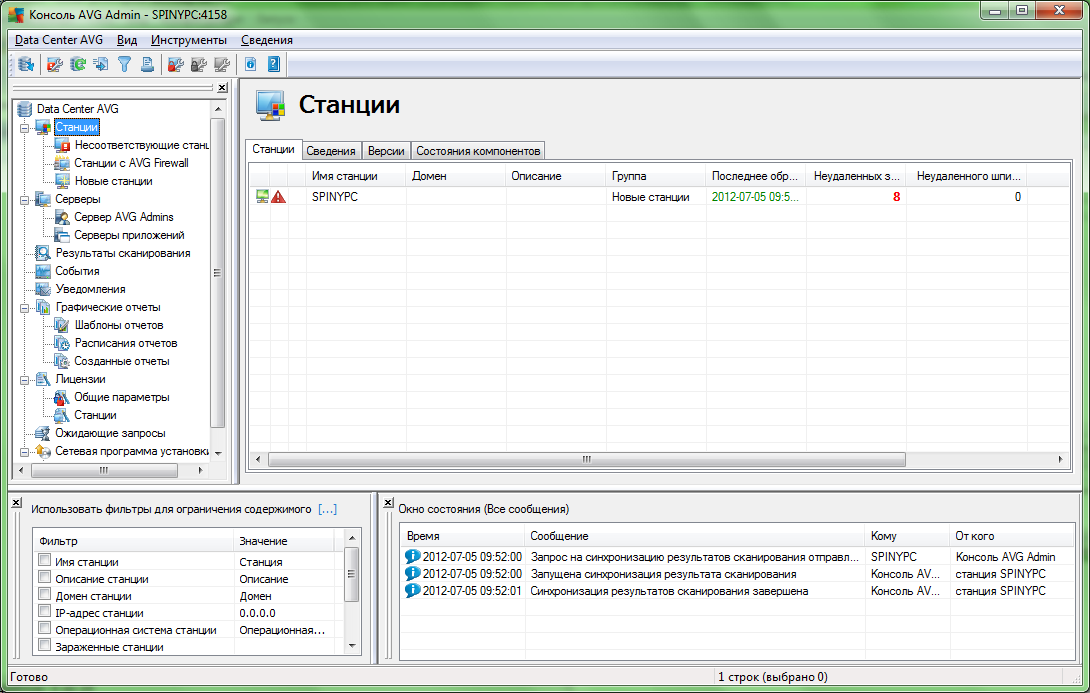Click the Новые станции tree icon
The image size is (1090, 693).
tap(63, 181)
